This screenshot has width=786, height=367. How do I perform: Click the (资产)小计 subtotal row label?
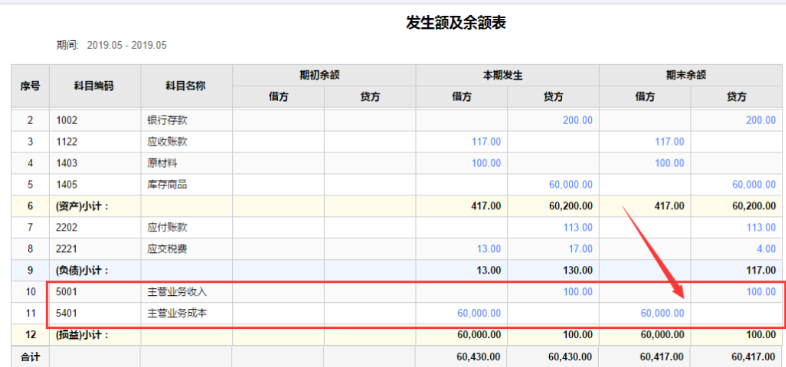(x=82, y=206)
